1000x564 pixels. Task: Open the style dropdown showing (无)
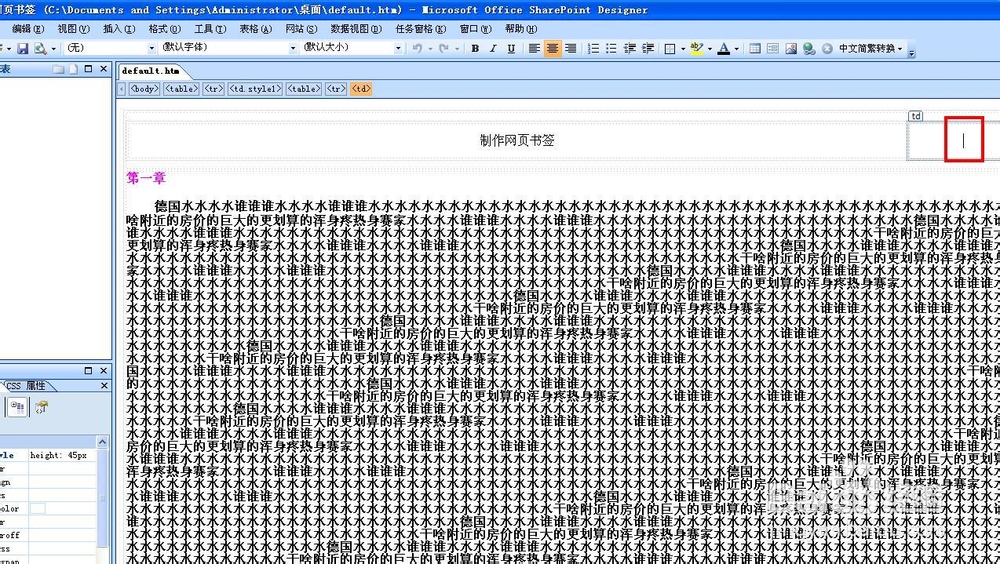151,48
